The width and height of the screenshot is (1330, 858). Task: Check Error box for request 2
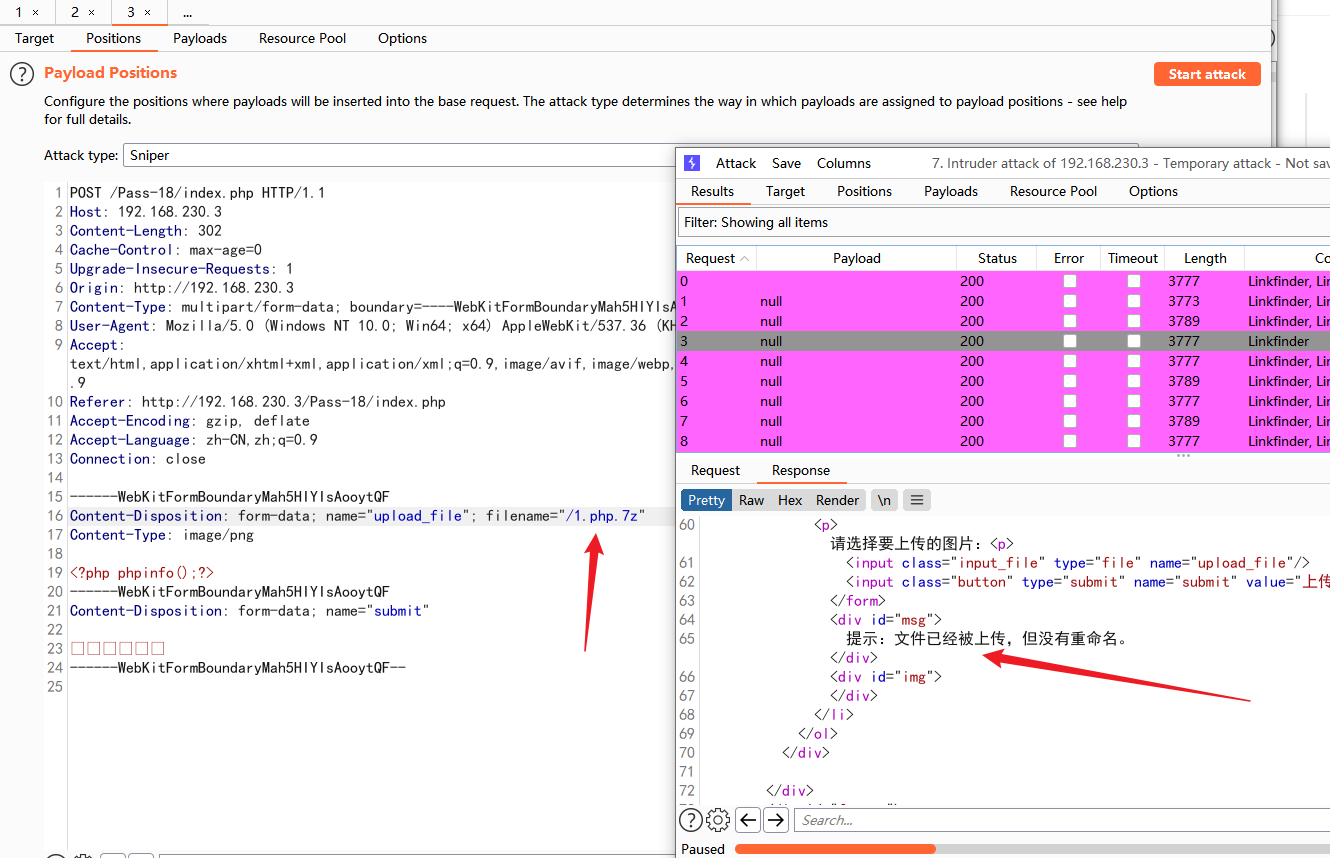[x=1069, y=321]
